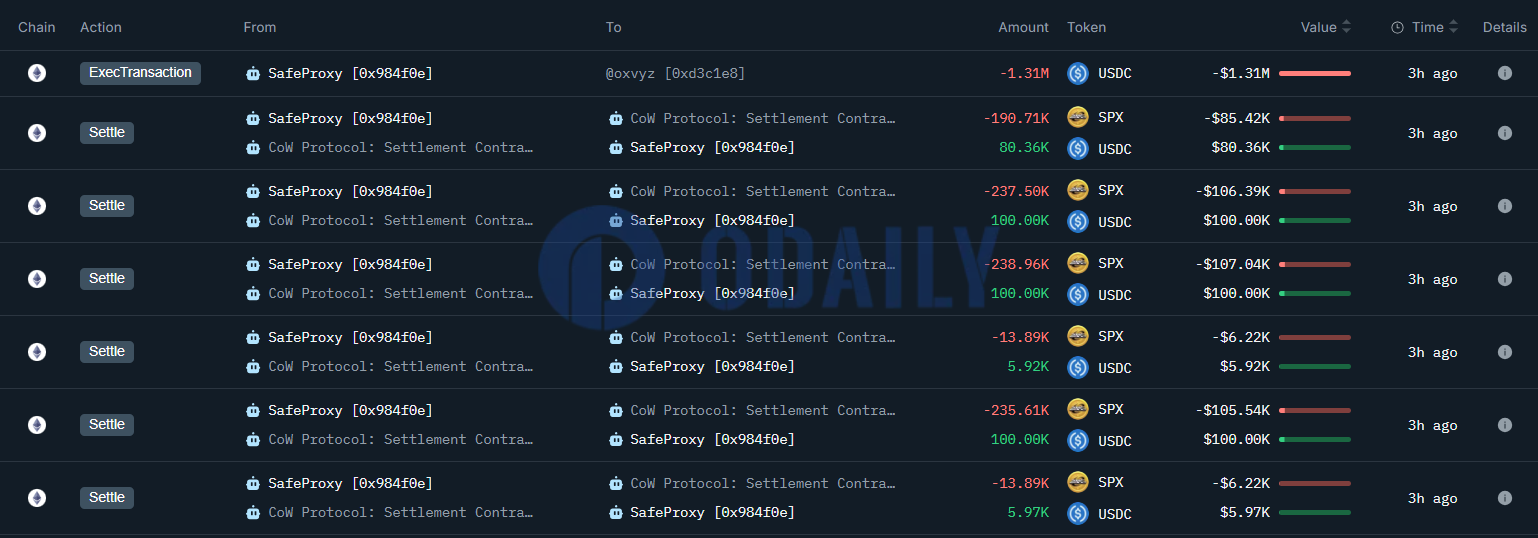Open details info icon for 5.92K USDC row
The width and height of the screenshot is (1538, 538).
(x=1504, y=352)
